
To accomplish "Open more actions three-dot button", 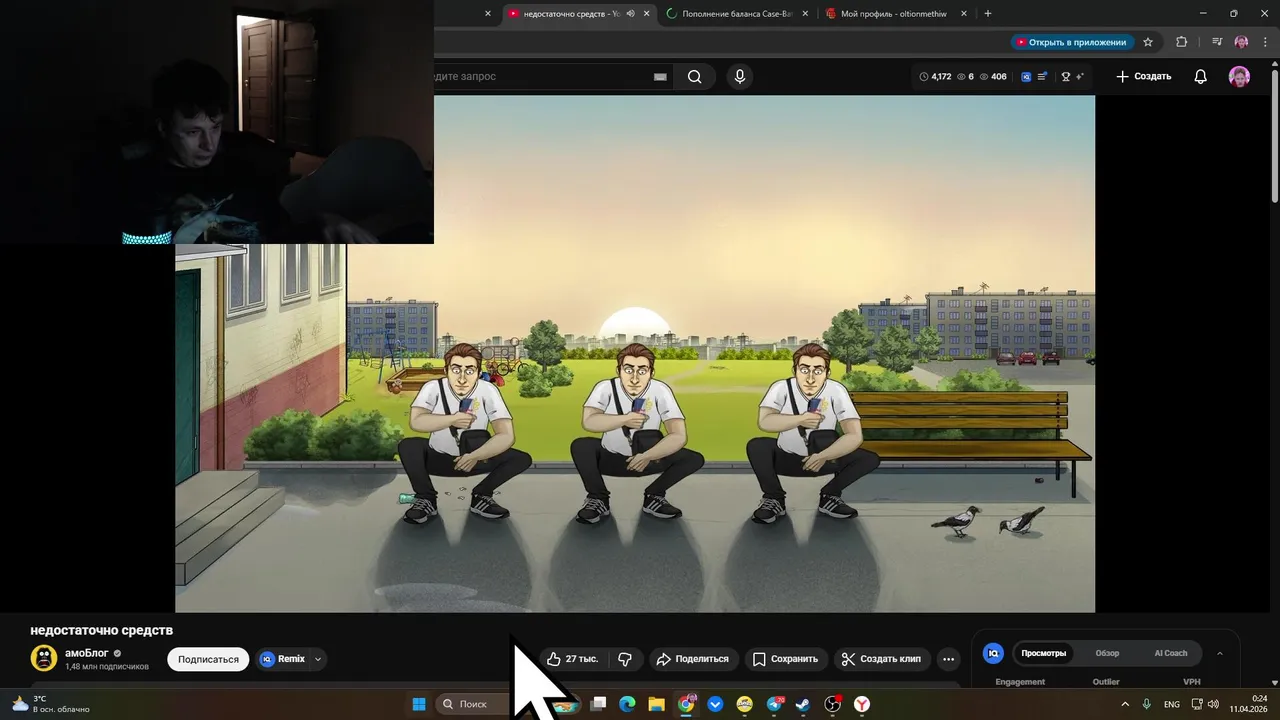I will pos(949,659).
